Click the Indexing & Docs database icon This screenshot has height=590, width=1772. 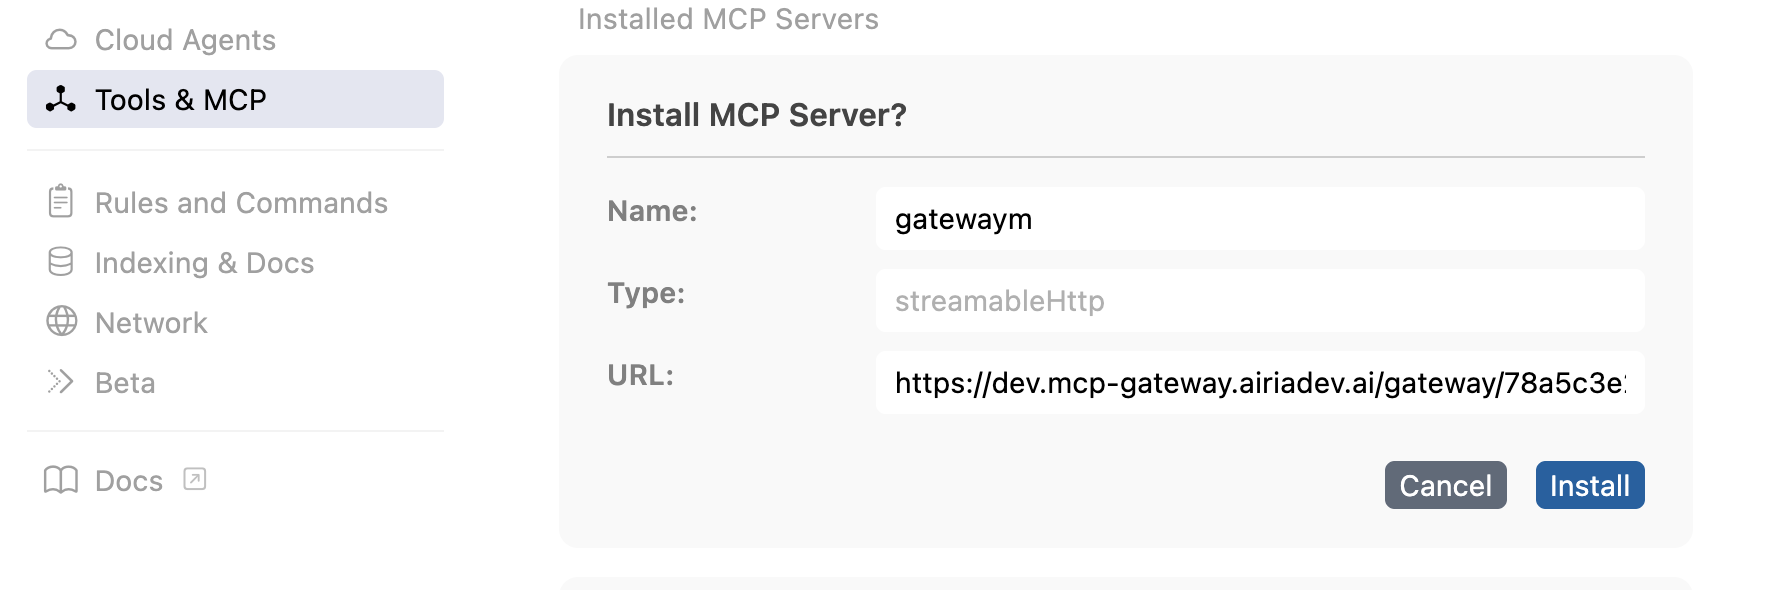pyautogui.click(x=61, y=262)
